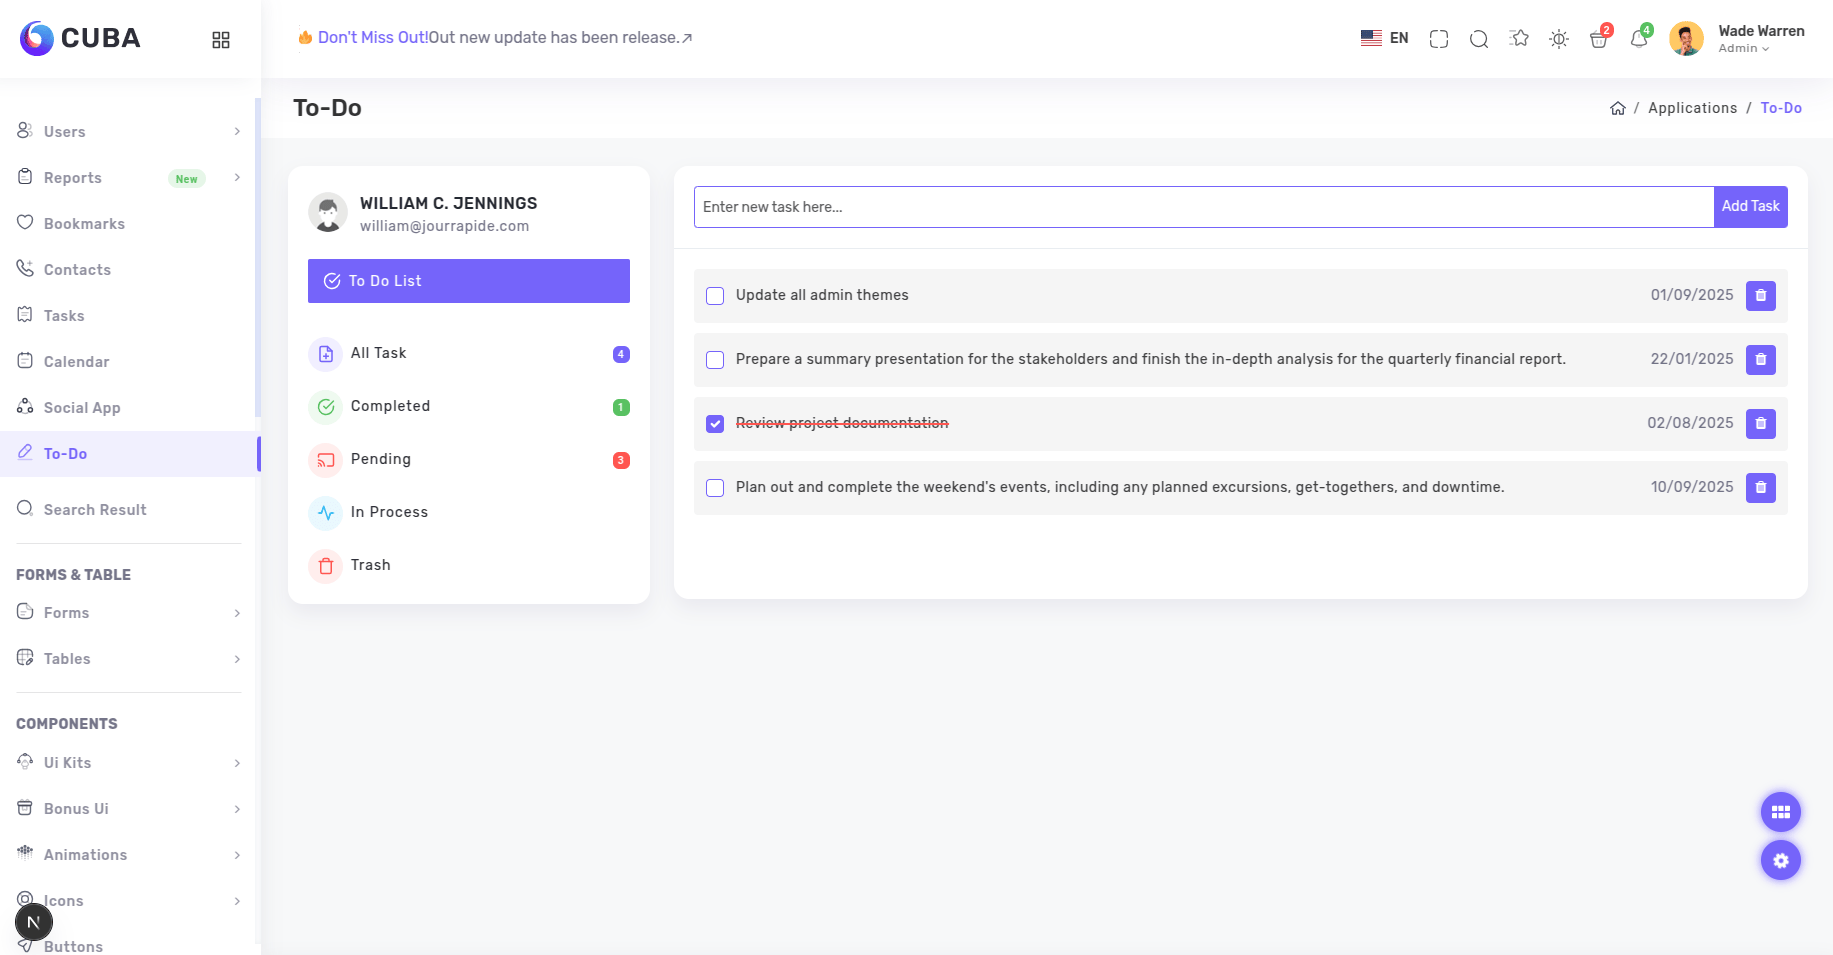The height and width of the screenshot is (955, 1833).
Task: Open the notifications bell icon
Action: [1638, 39]
